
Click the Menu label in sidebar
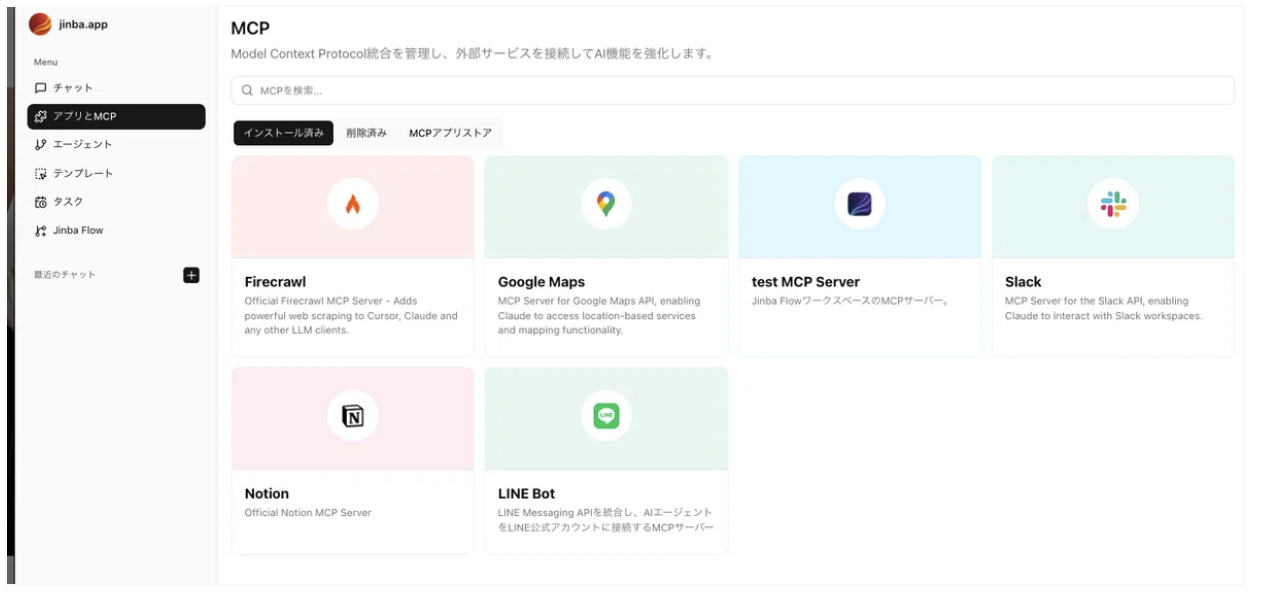coord(46,62)
